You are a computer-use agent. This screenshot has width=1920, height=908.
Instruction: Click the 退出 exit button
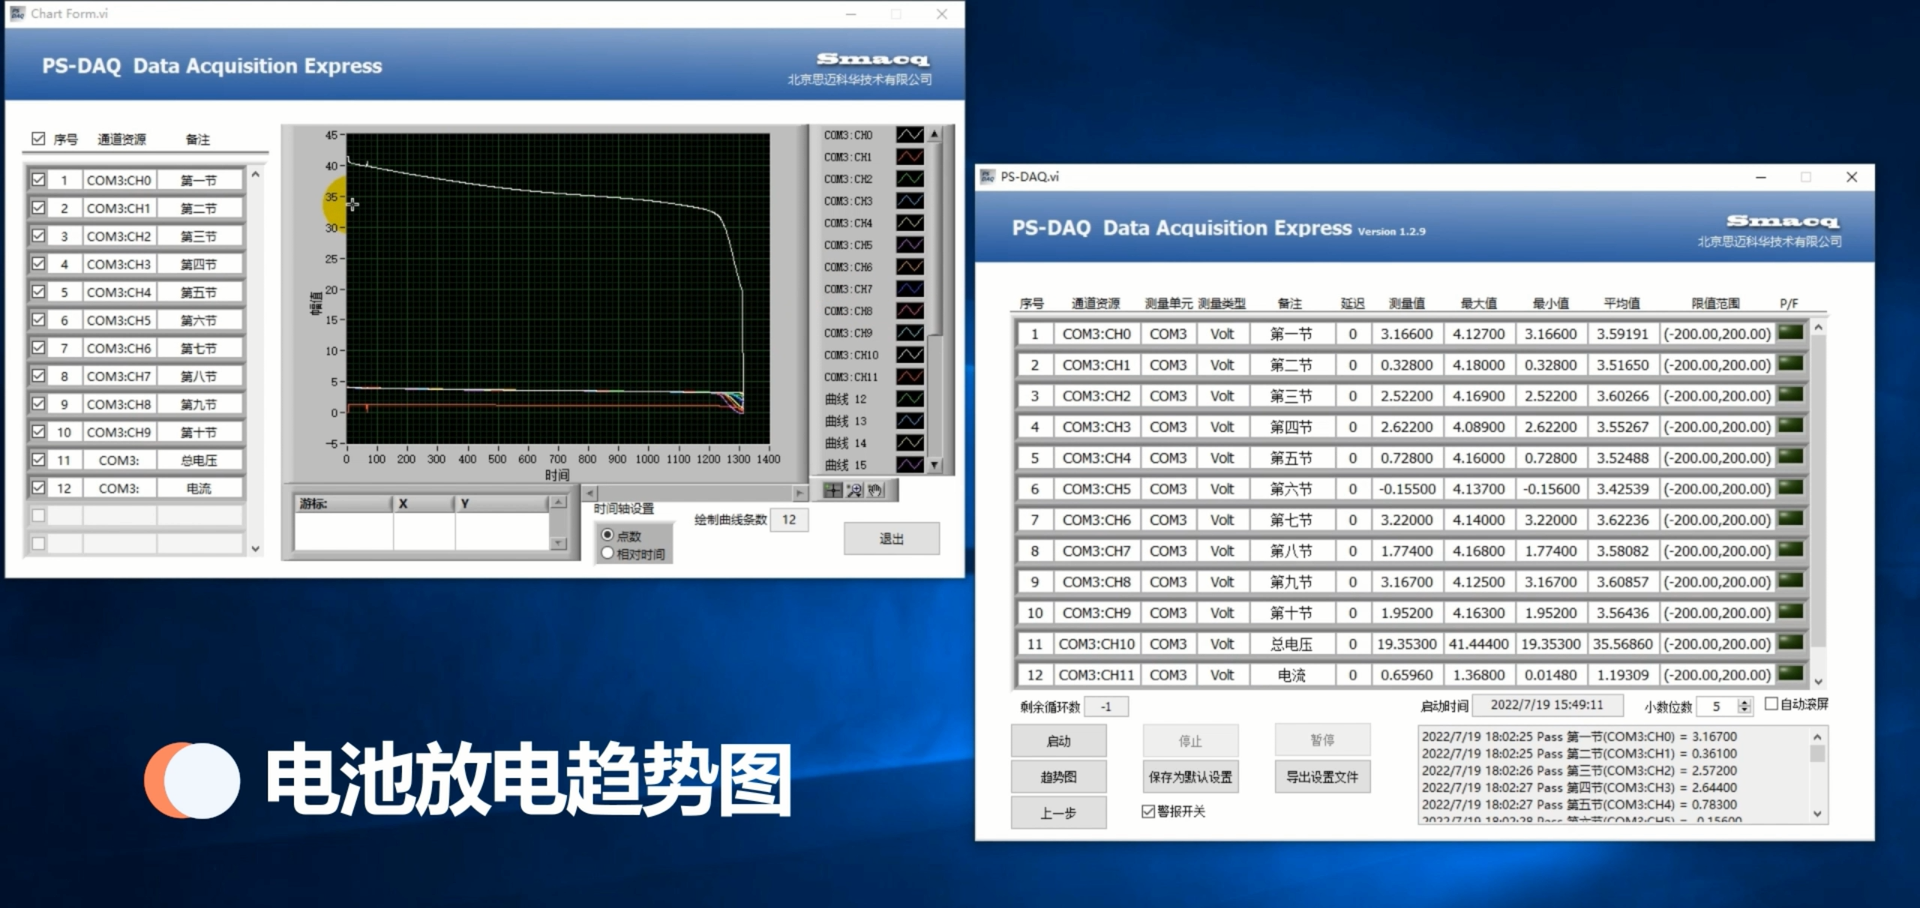(891, 538)
